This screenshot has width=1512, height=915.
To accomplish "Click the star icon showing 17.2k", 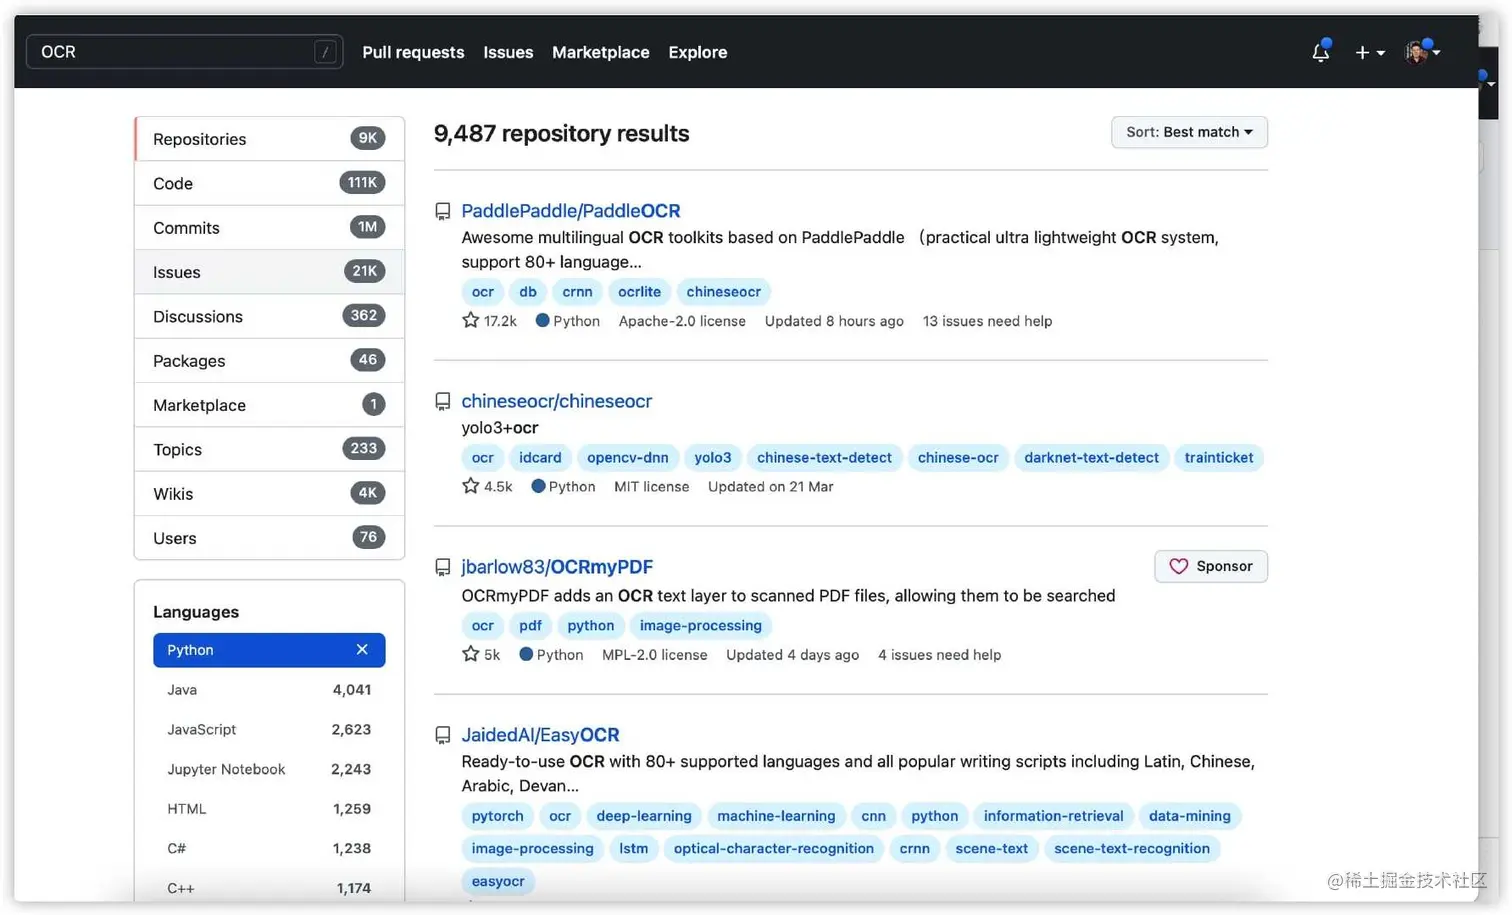I will [x=470, y=320].
